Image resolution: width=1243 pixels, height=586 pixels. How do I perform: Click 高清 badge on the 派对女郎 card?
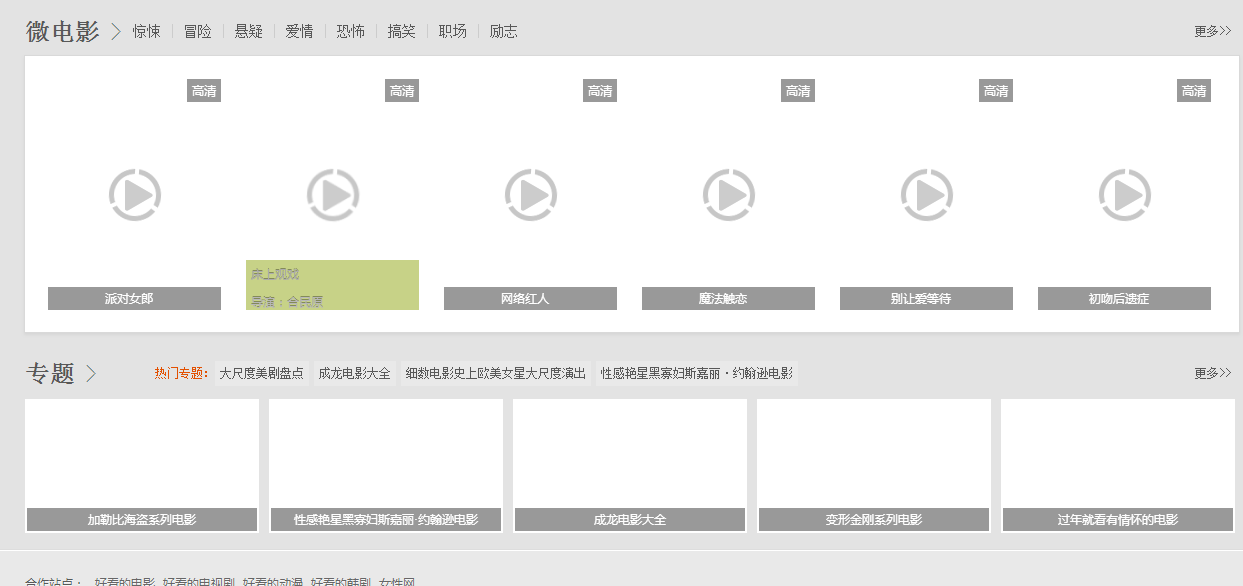coord(204,91)
